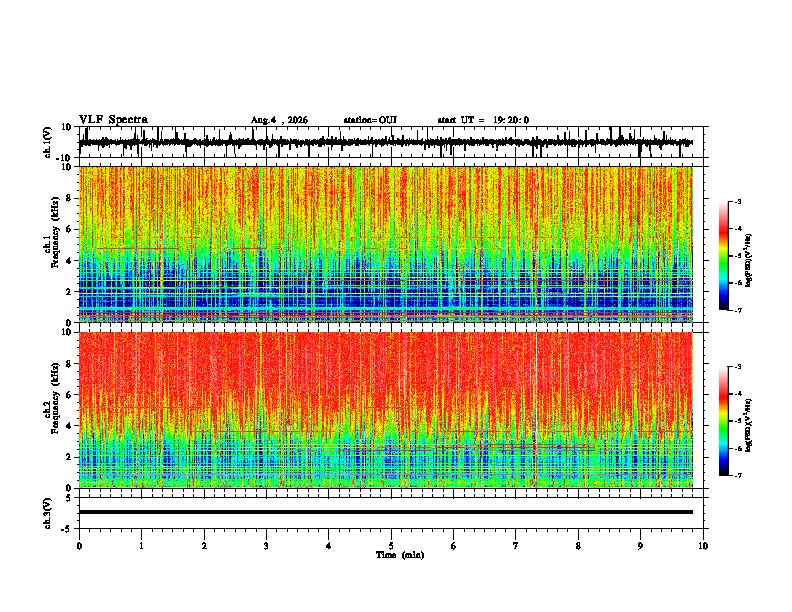The width and height of the screenshot is (792, 612).
Task: Click the "ch.1(V)" axis label
Action: coord(48,142)
